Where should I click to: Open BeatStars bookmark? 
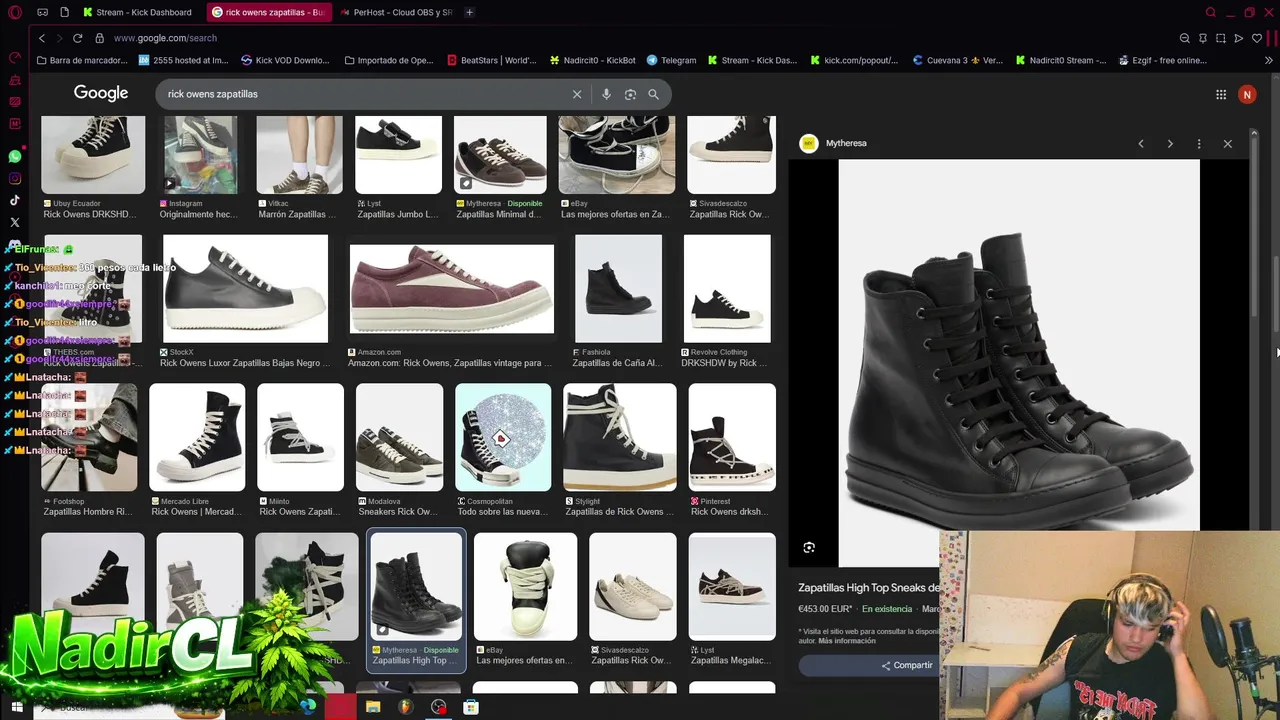coord(492,60)
